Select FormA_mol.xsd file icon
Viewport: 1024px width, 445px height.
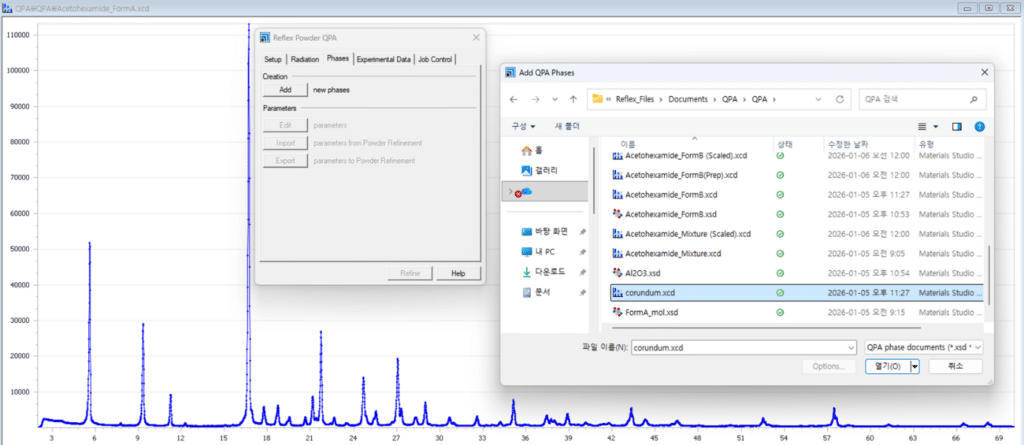(x=616, y=312)
